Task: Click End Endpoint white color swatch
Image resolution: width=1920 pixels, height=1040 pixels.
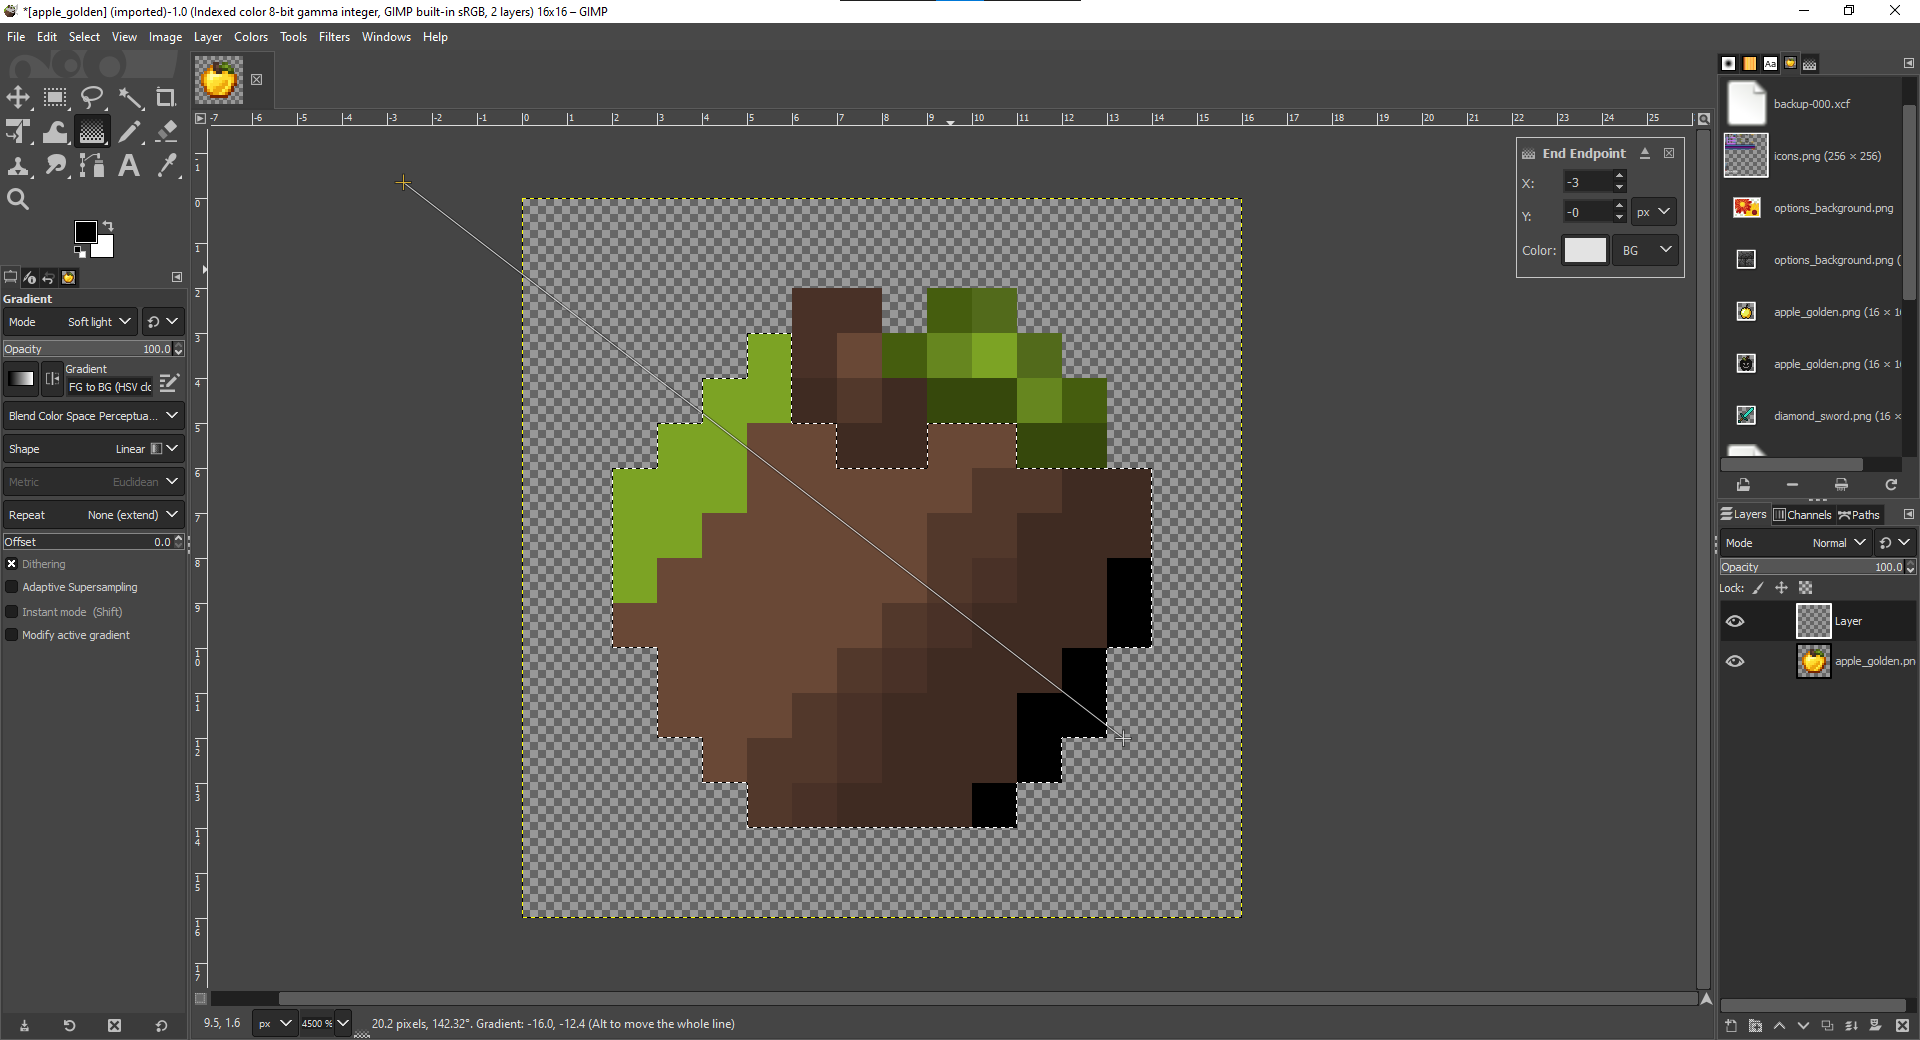Action: pyautogui.click(x=1585, y=250)
